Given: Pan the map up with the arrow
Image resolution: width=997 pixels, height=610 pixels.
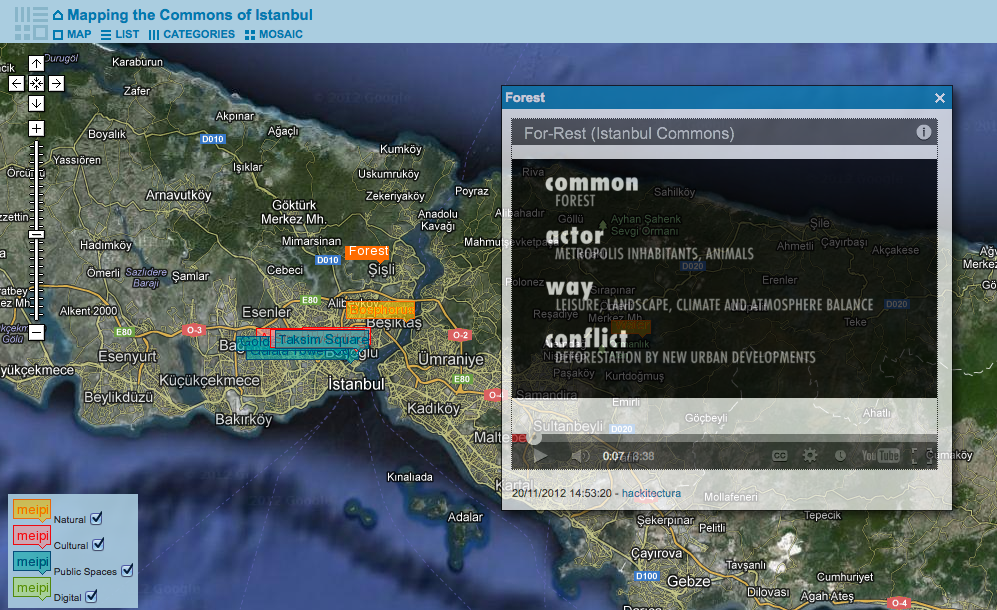Looking at the screenshot, I should 36,63.
